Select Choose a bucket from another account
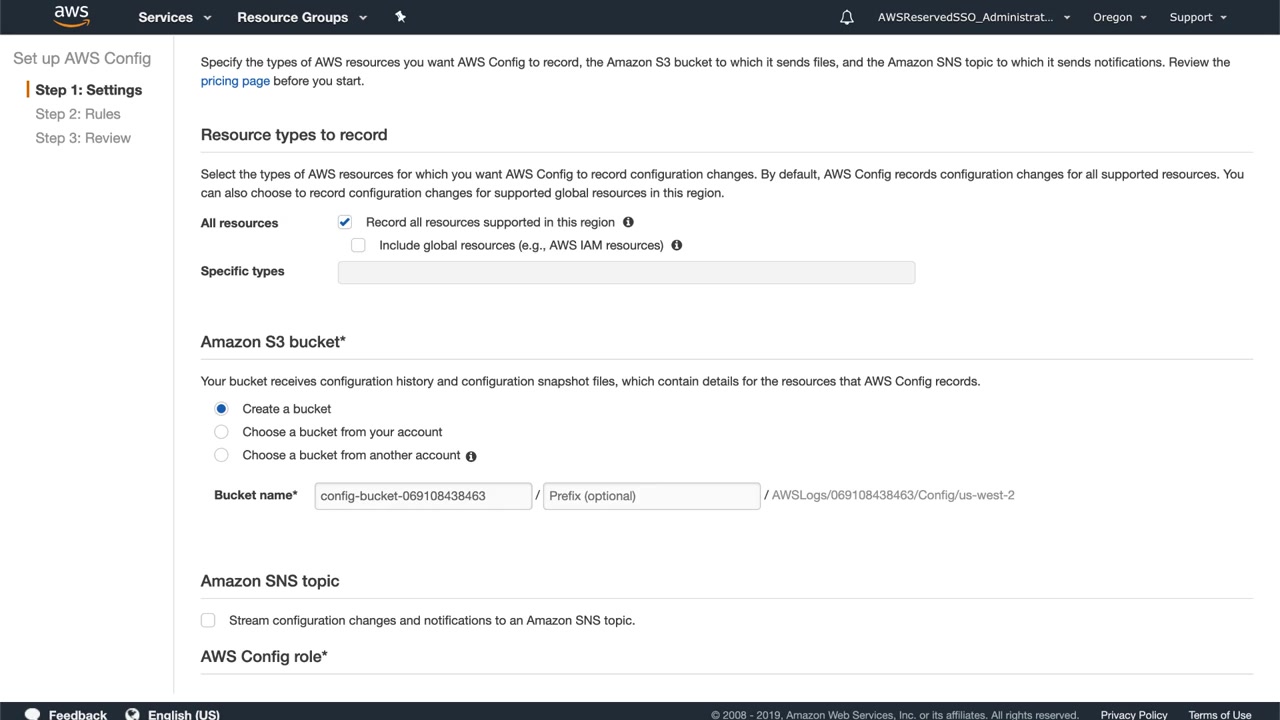Image resolution: width=1280 pixels, height=720 pixels. click(222, 455)
